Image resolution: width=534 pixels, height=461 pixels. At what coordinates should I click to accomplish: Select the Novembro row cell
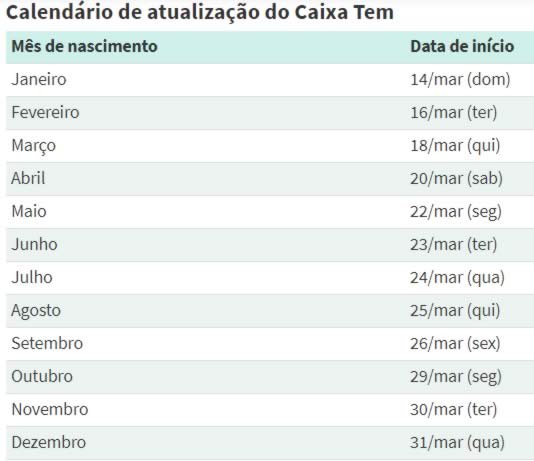[50, 409]
